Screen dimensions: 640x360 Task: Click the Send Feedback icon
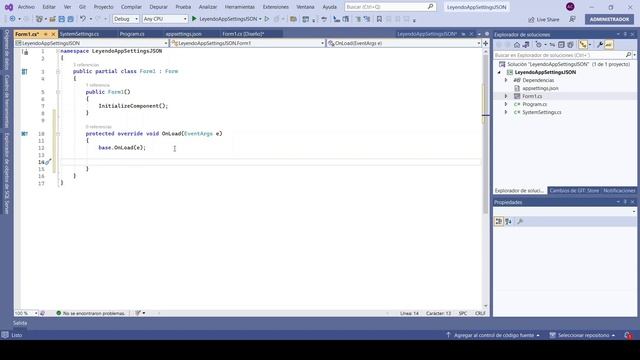point(572,19)
